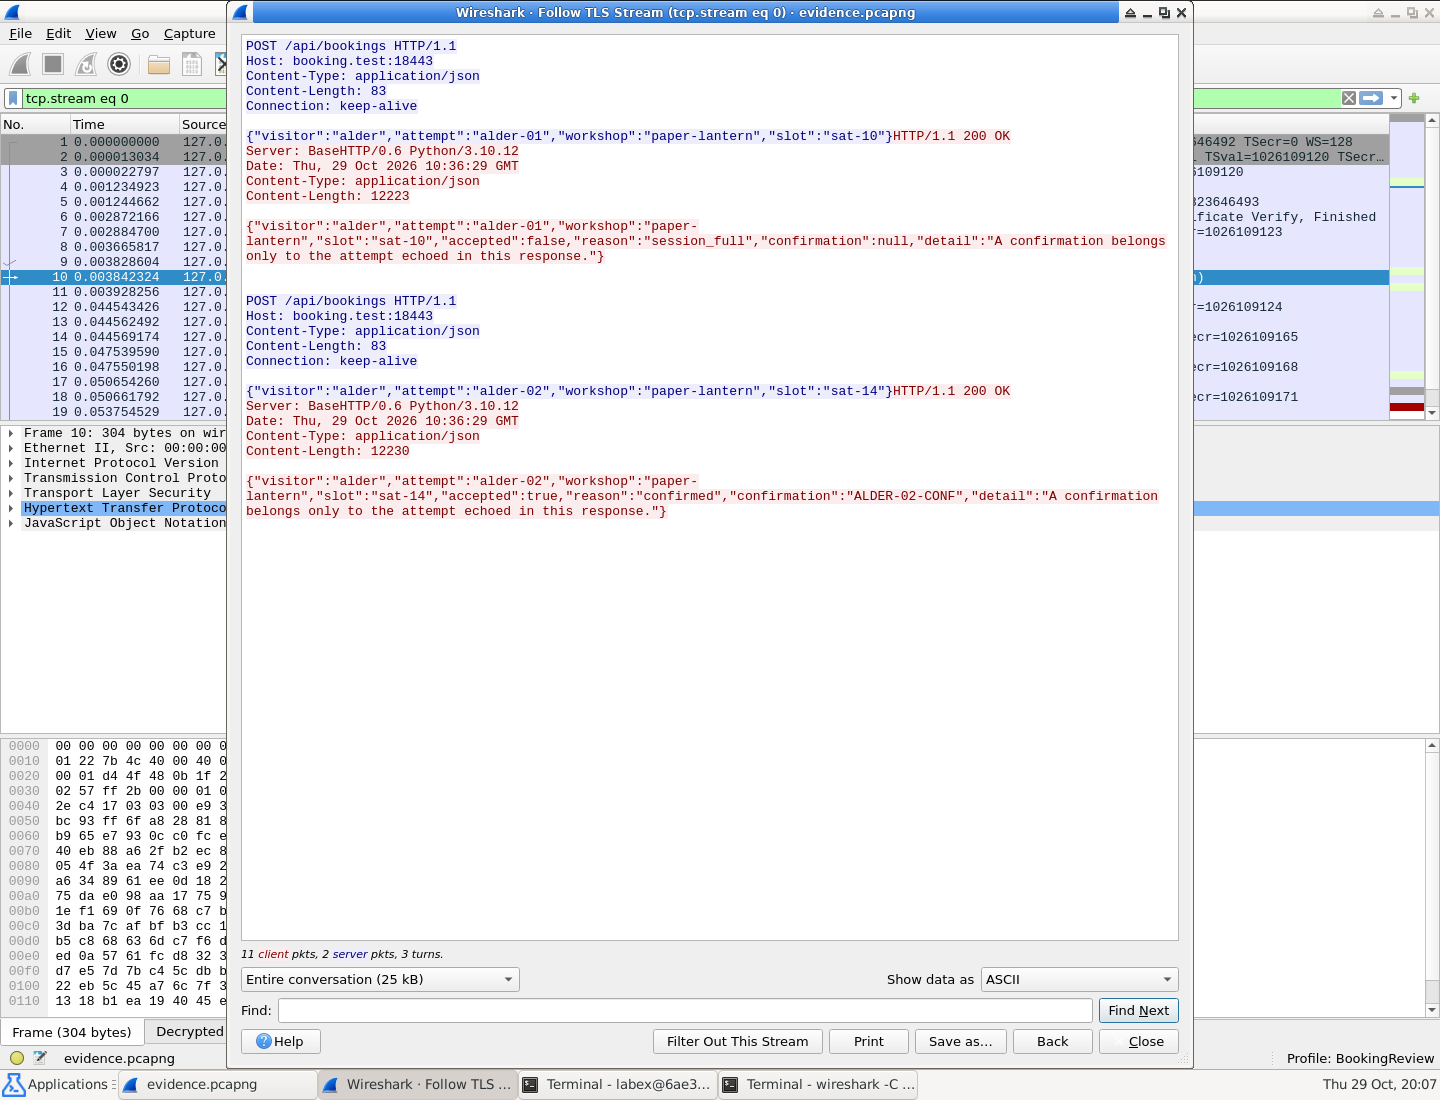Switch to the Frame (304 bytes) tab
1440x1100 pixels.
(x=72, y=1032)
